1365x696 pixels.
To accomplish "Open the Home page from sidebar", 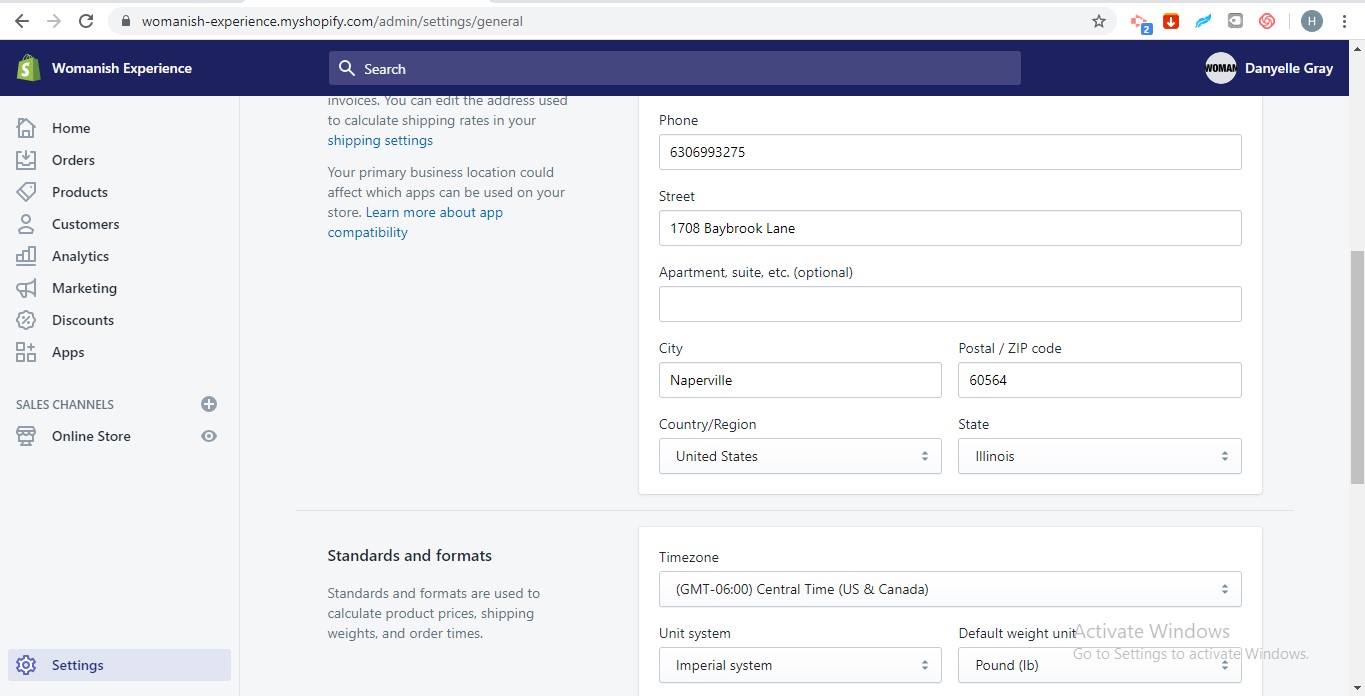I will click(70, 128).
